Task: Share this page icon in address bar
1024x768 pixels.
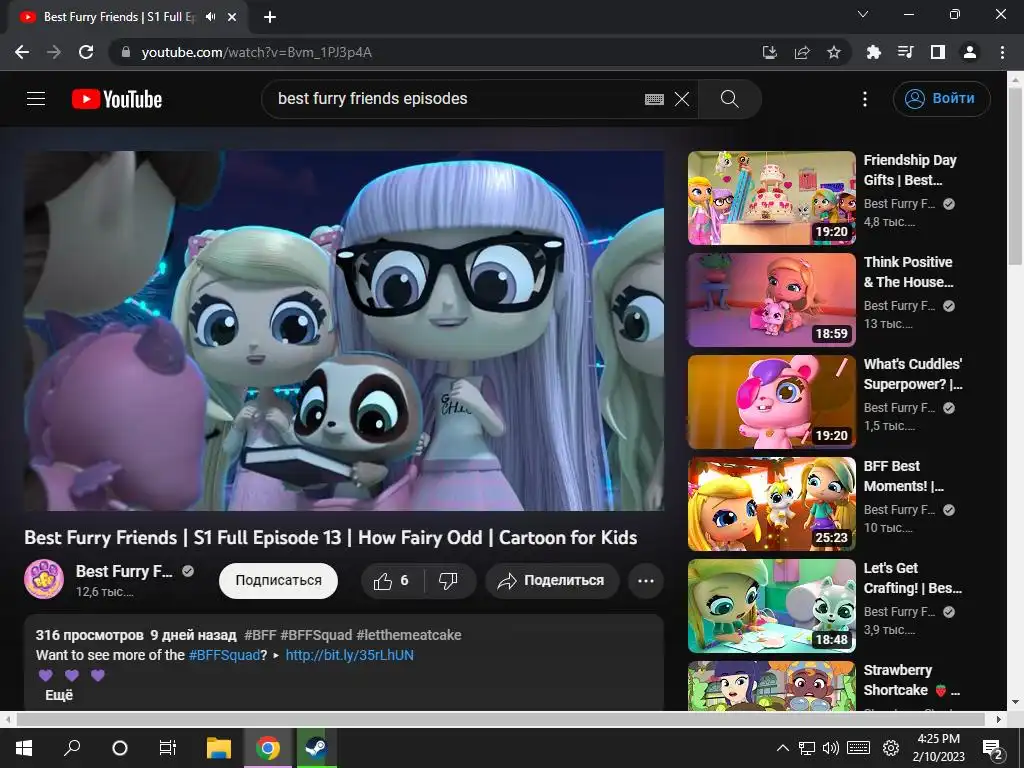Action: (x=802, y=52)
